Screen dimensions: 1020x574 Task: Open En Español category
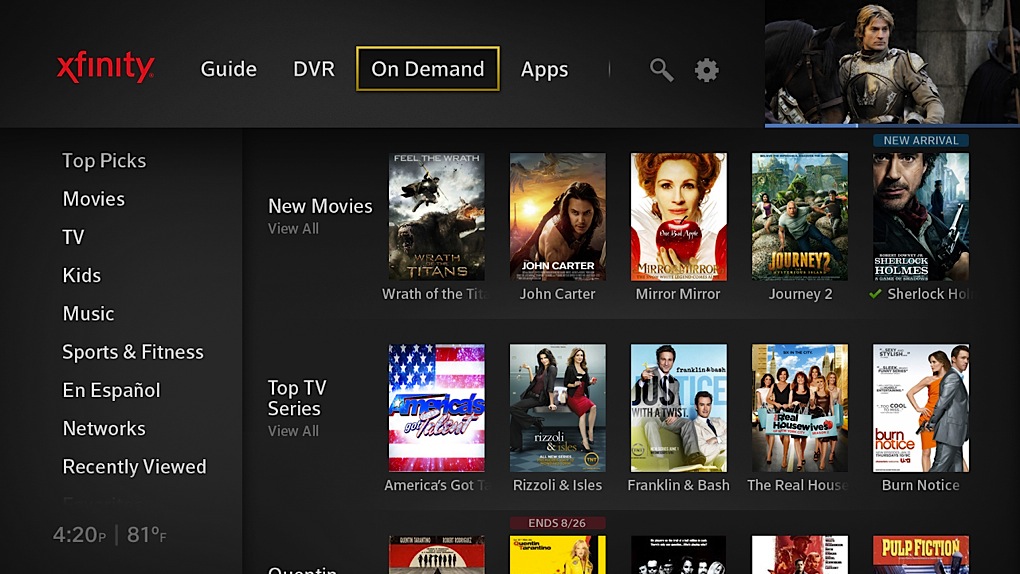tap(111, 390)
